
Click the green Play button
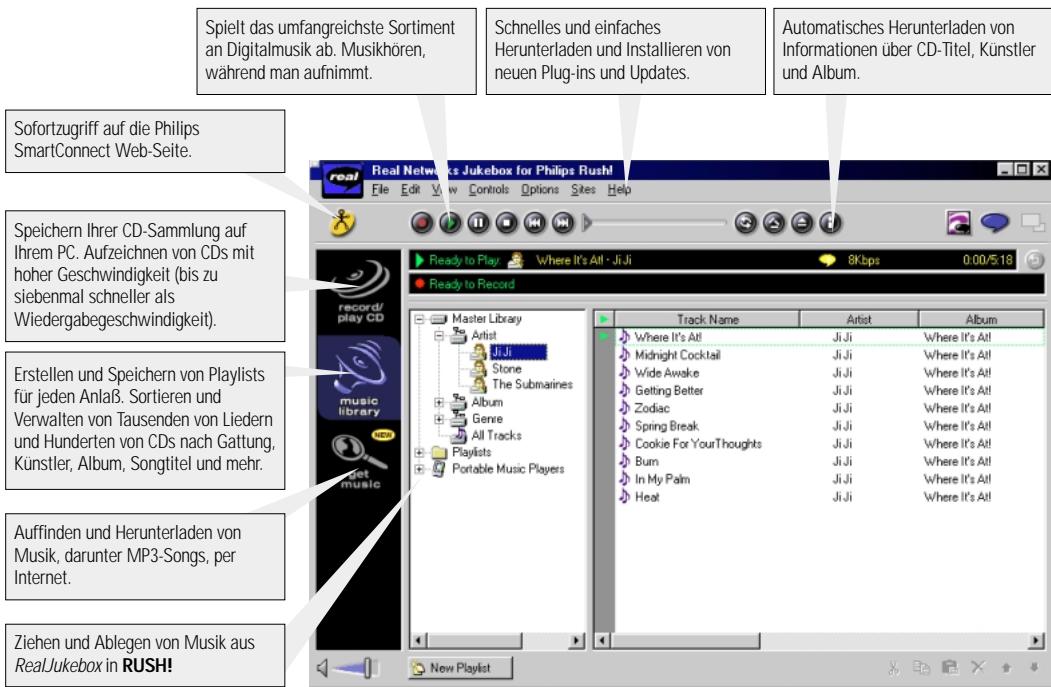coord(450,223)
